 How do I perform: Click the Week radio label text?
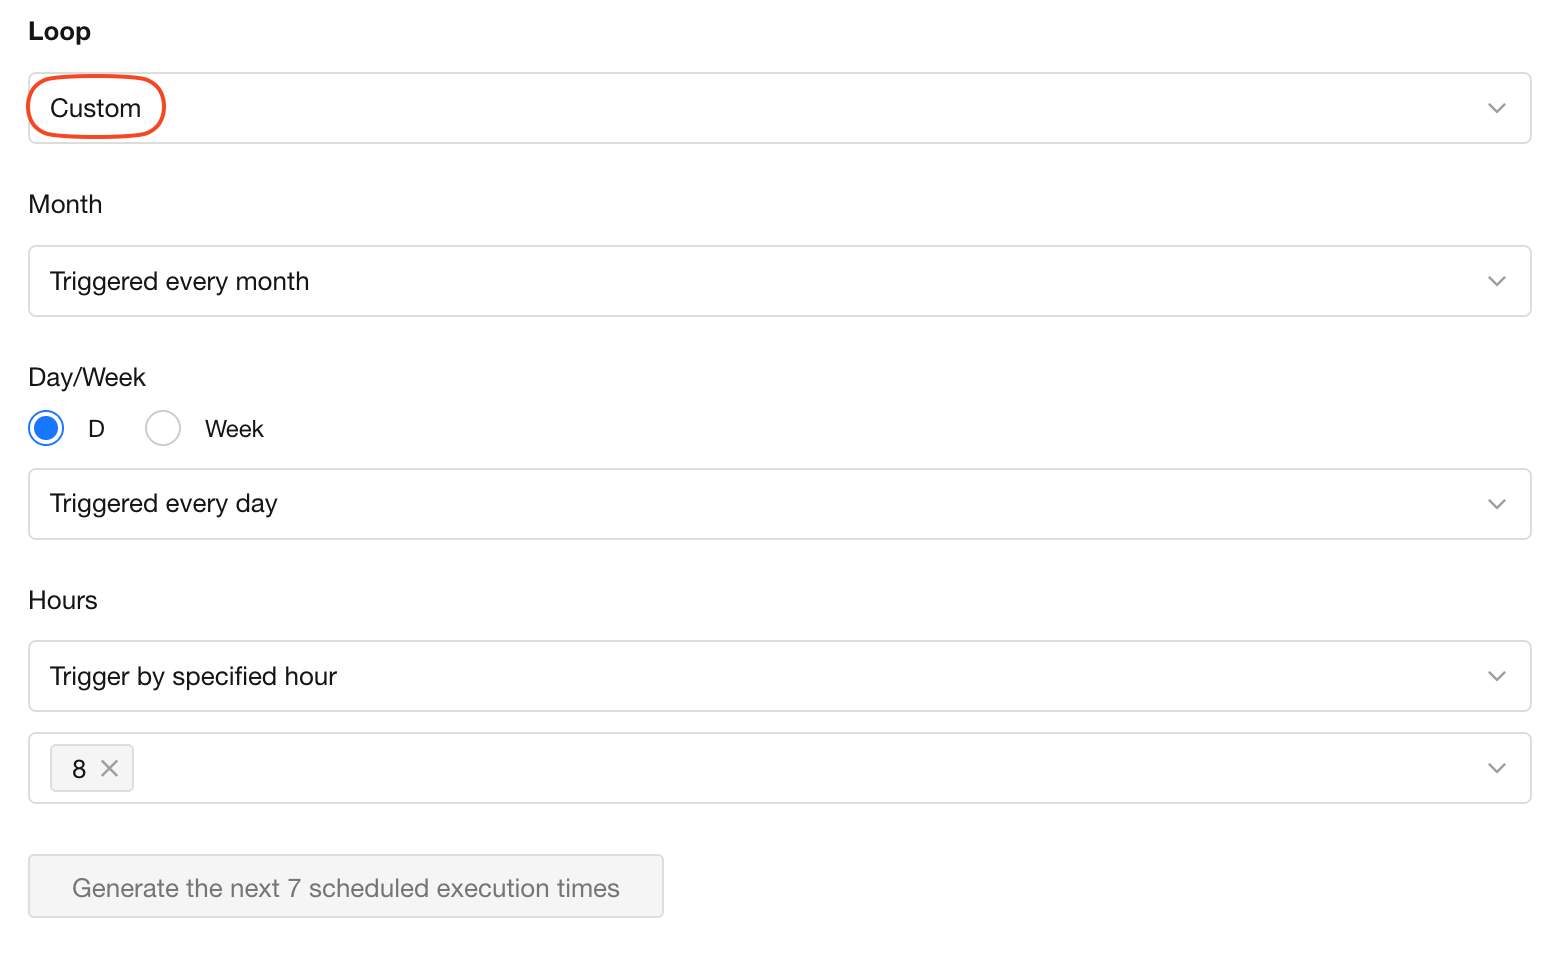(234, 429)
